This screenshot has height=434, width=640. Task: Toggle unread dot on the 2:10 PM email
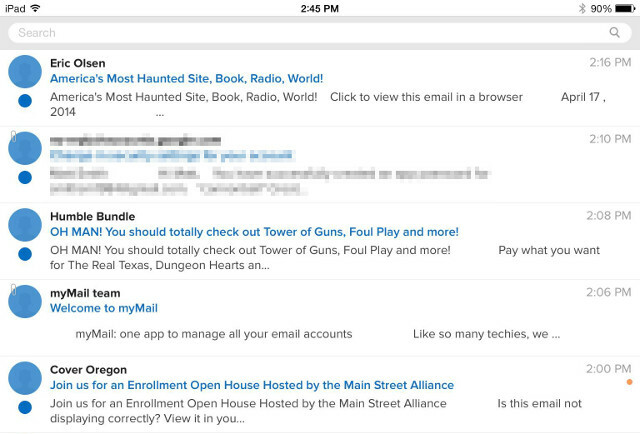(x=25, y=178)
